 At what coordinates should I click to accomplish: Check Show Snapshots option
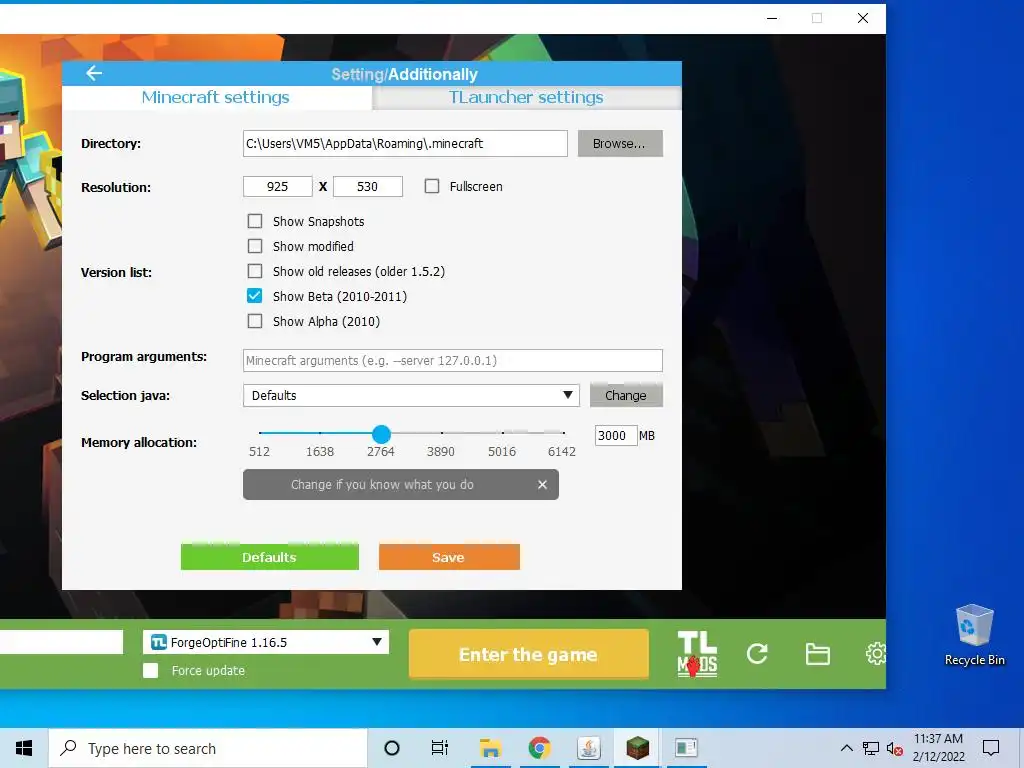(255, 221)
